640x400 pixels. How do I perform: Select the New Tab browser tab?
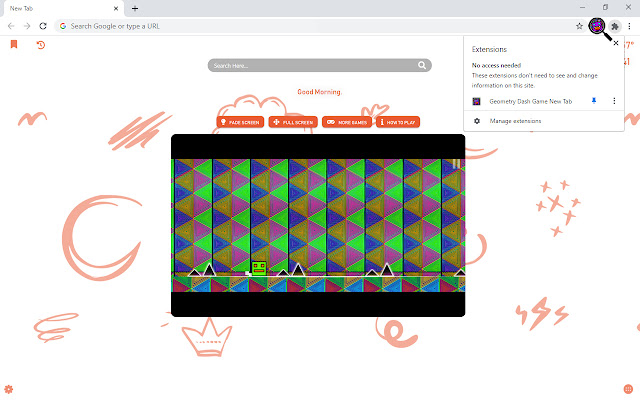pos(63,8)
